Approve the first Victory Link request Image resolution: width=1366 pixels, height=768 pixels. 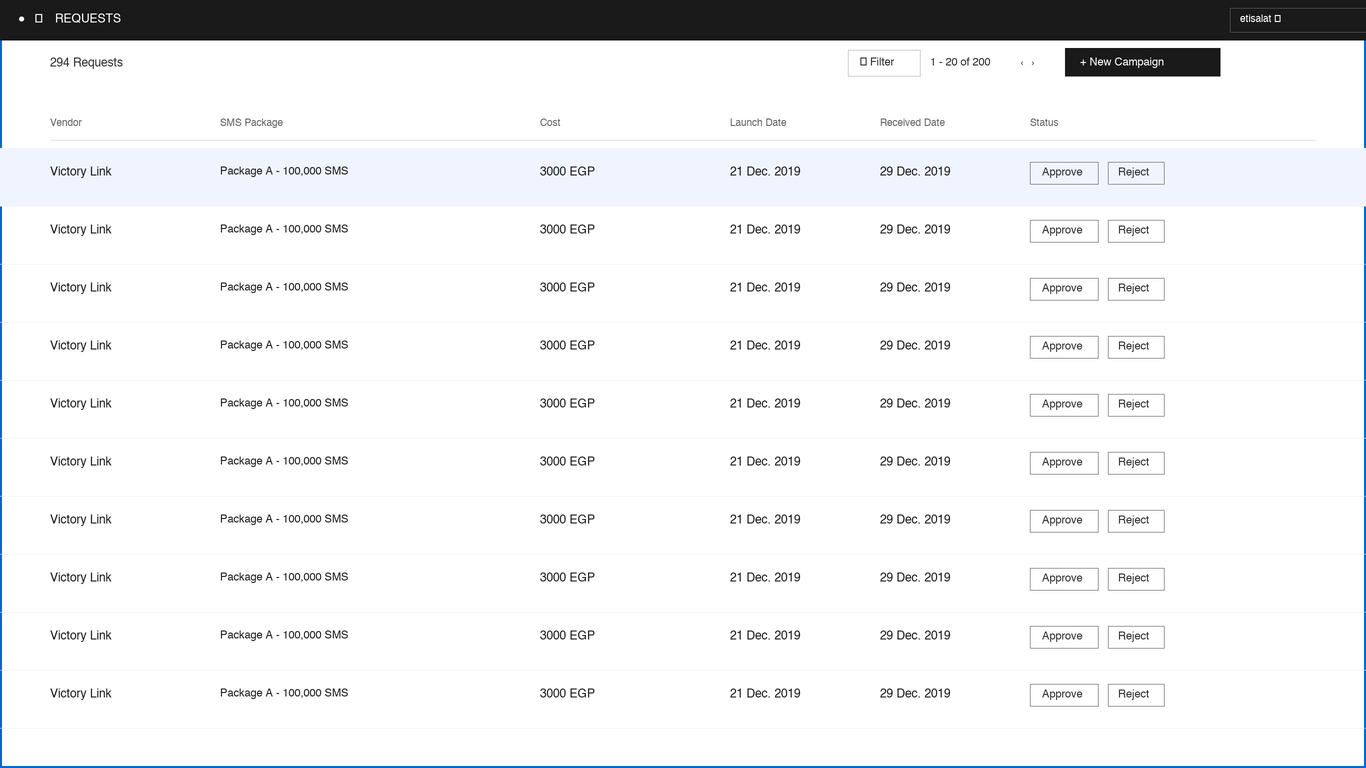coord(1063,172)
